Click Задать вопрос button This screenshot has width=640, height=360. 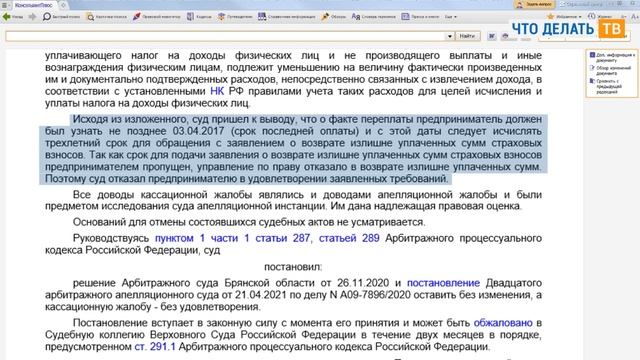pos(534,4)
